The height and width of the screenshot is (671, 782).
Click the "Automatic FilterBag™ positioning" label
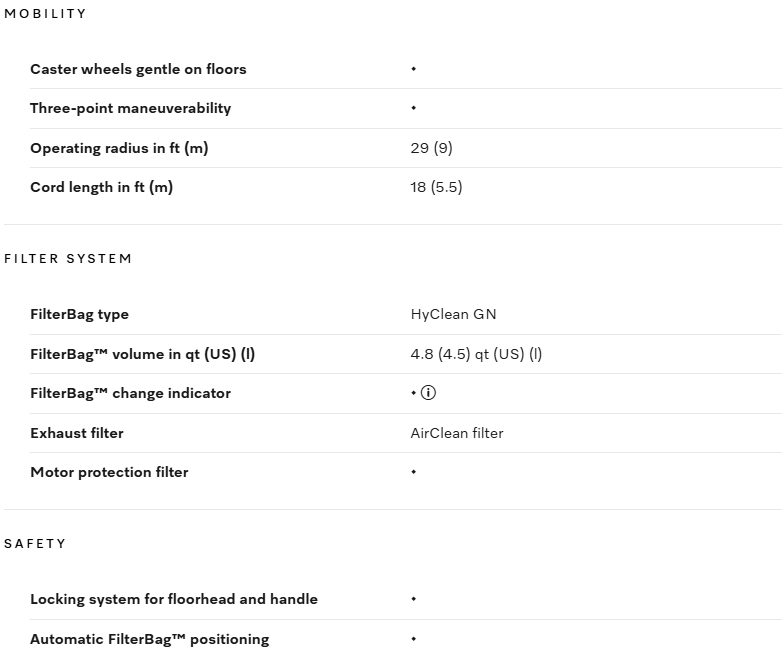149,639
